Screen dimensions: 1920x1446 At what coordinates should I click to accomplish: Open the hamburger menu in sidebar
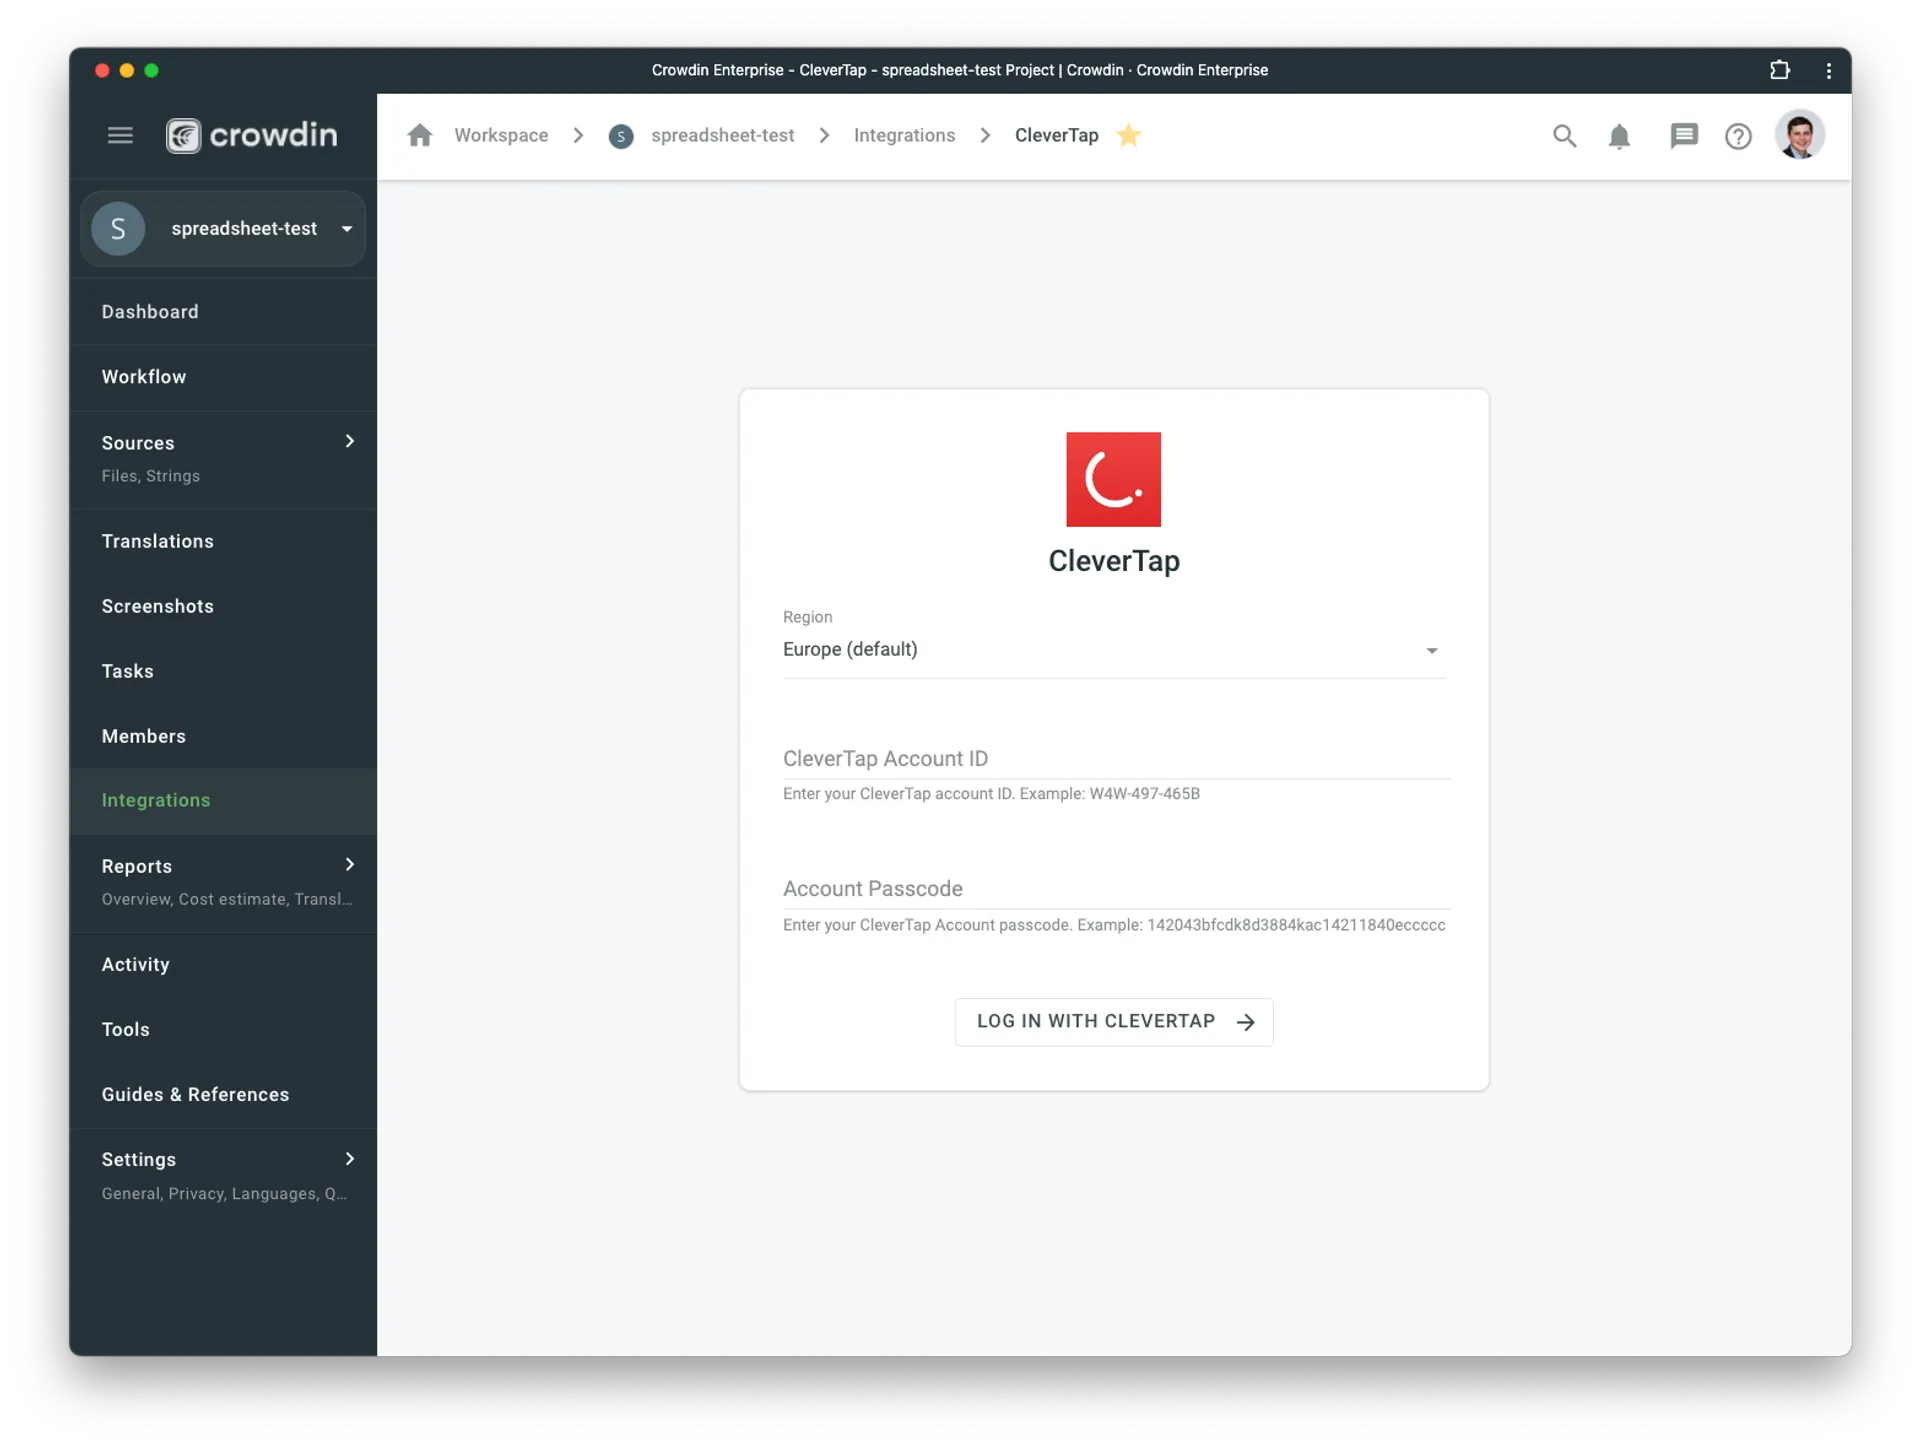pos(120,135)
